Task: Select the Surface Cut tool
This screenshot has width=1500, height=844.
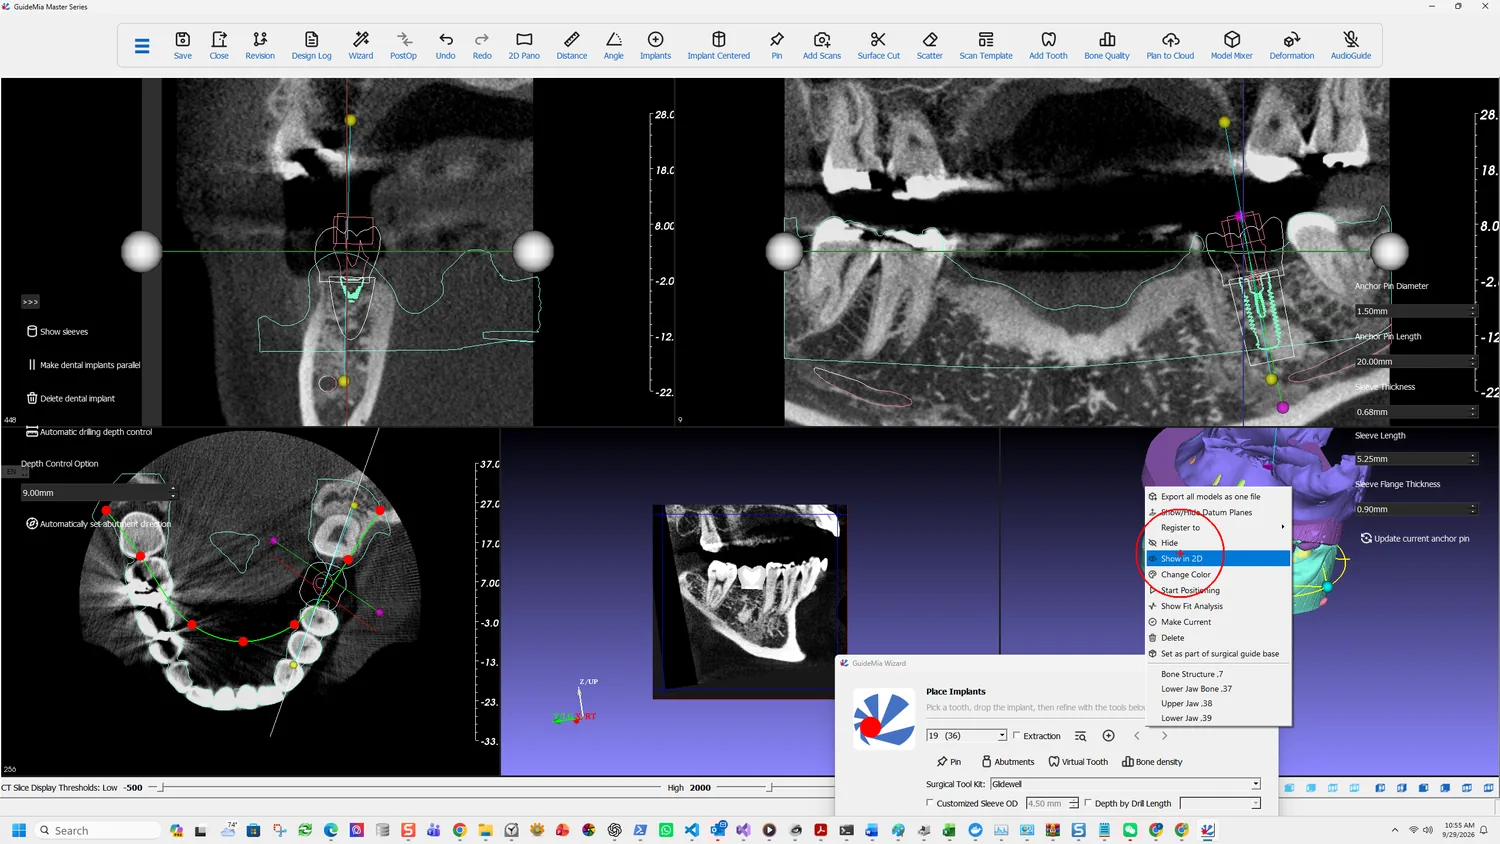Action: tap(878, 45)
